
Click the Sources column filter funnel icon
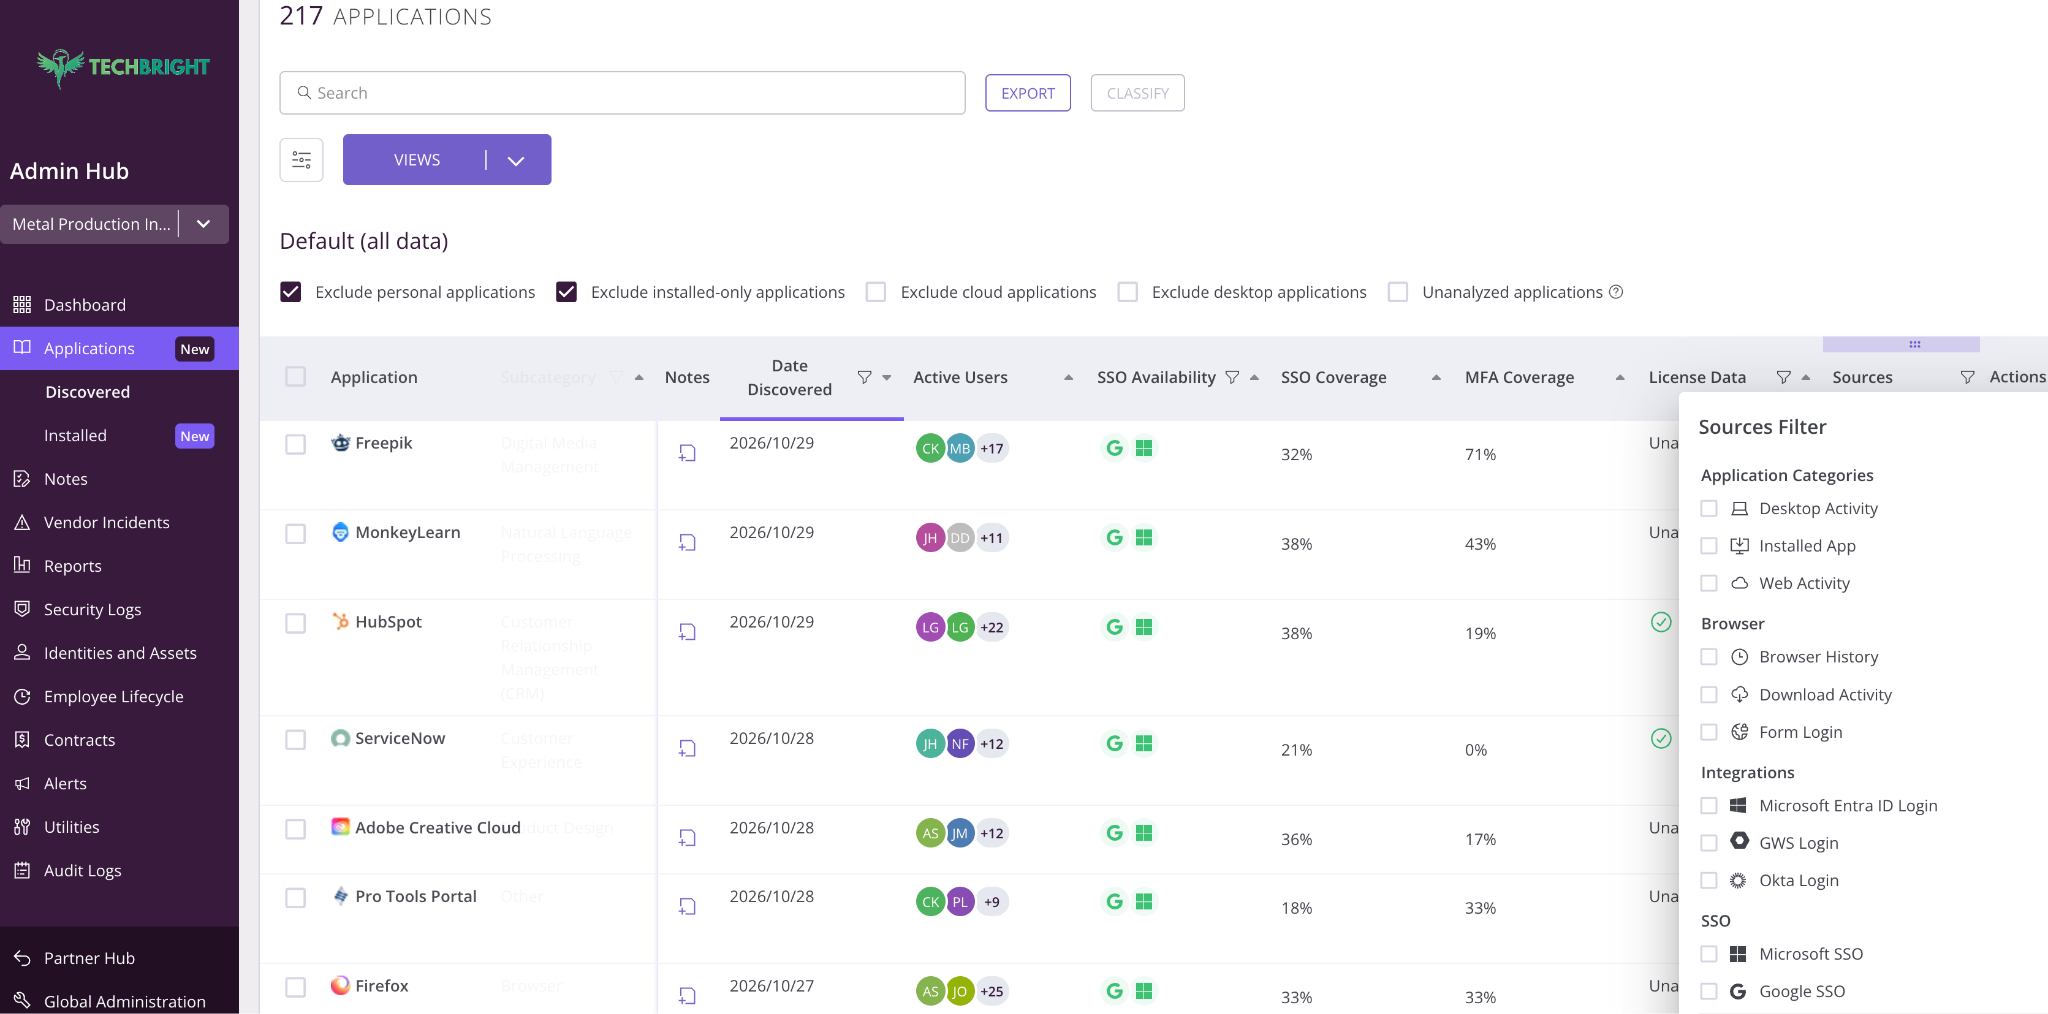tap(1967, 377)
